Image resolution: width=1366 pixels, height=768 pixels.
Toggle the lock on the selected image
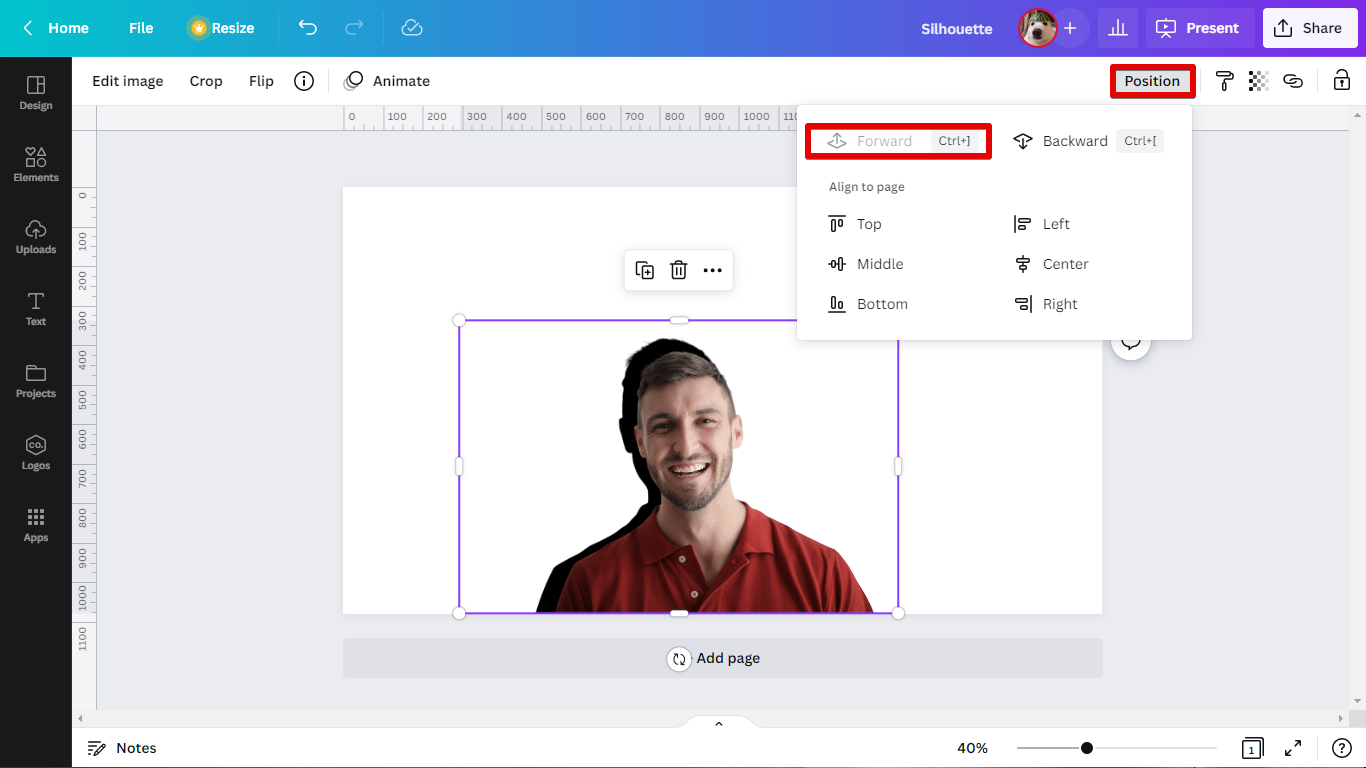1341,81
